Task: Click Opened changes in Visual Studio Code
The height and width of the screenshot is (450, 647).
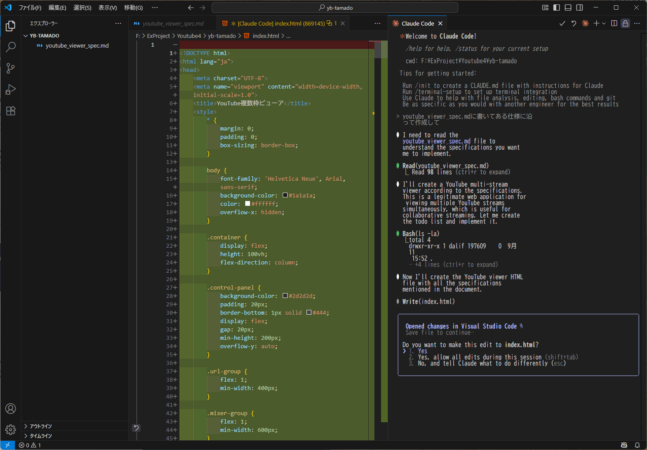Action: tap(461, 326)
